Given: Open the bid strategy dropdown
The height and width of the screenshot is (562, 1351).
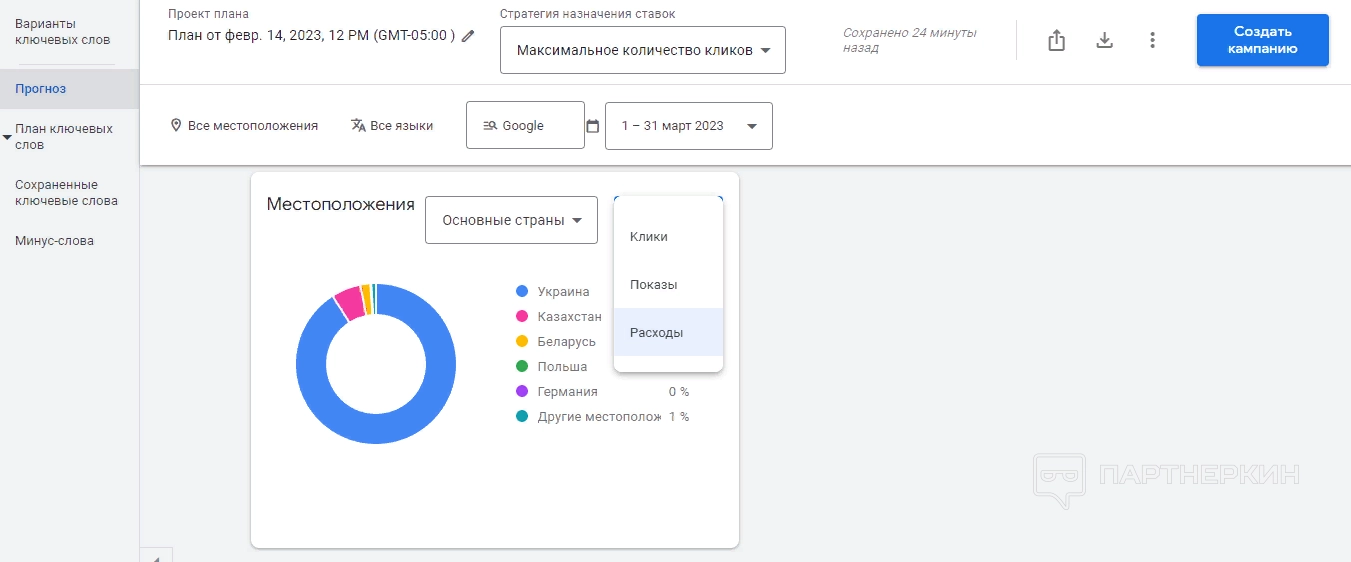Looking at the screenshot, I should [x=642, y=50].
